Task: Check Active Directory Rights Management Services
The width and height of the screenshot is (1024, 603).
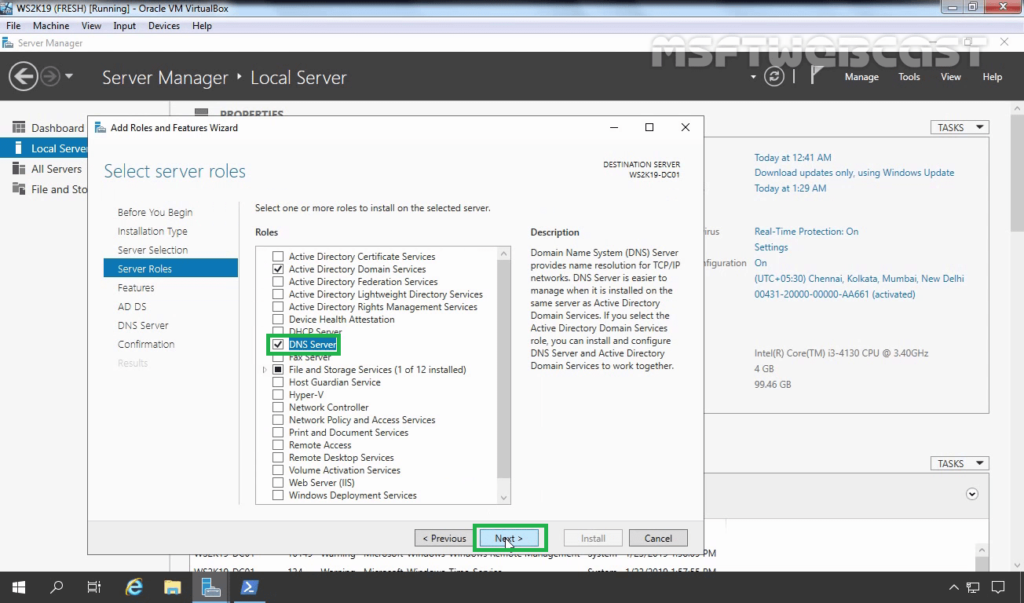Action: [x=278, y=306]
